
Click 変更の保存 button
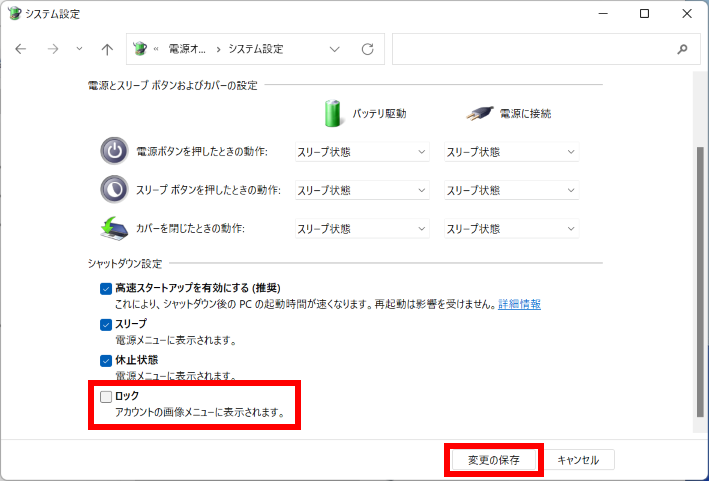(493, 460)
